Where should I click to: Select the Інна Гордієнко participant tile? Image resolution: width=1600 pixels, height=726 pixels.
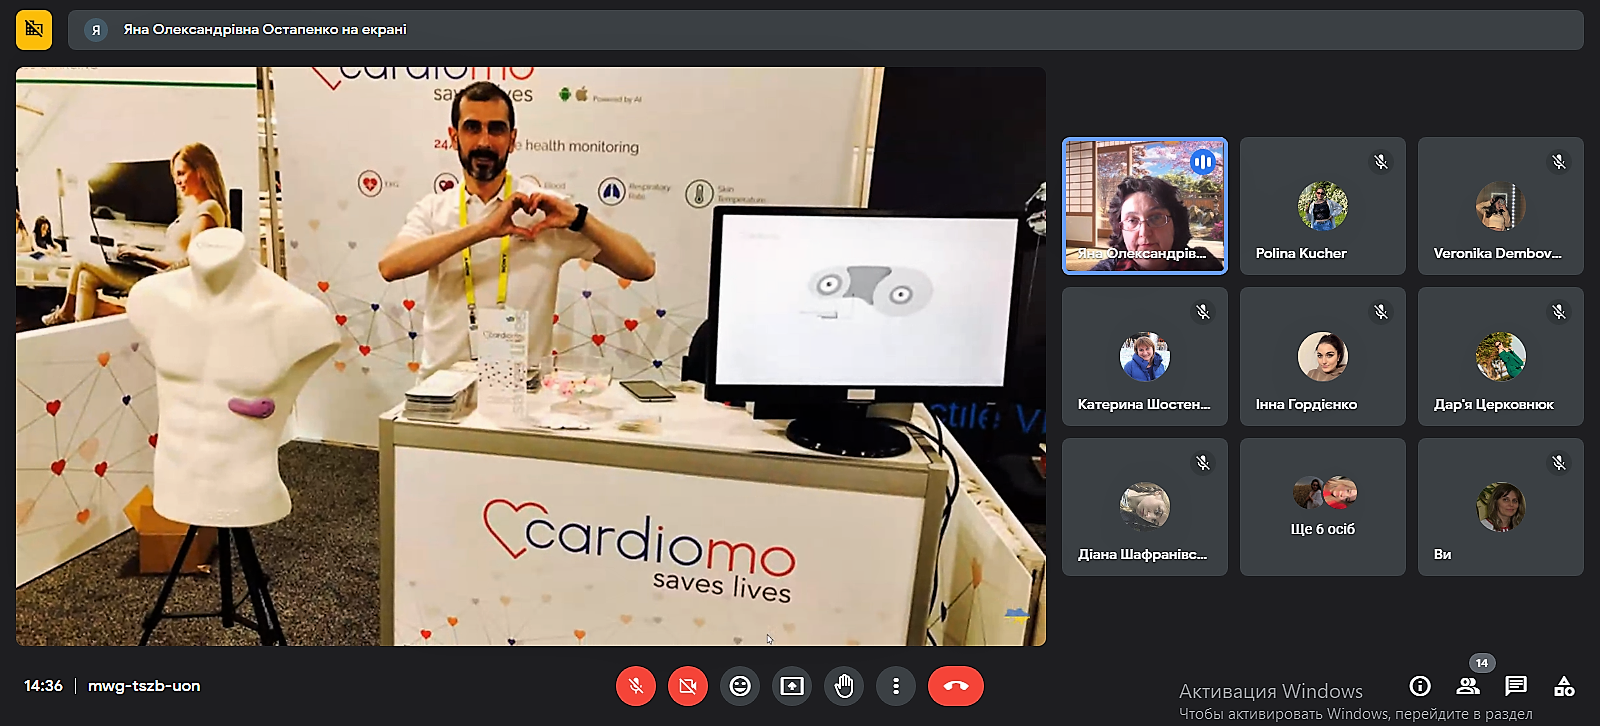[x=1323, y=357]
